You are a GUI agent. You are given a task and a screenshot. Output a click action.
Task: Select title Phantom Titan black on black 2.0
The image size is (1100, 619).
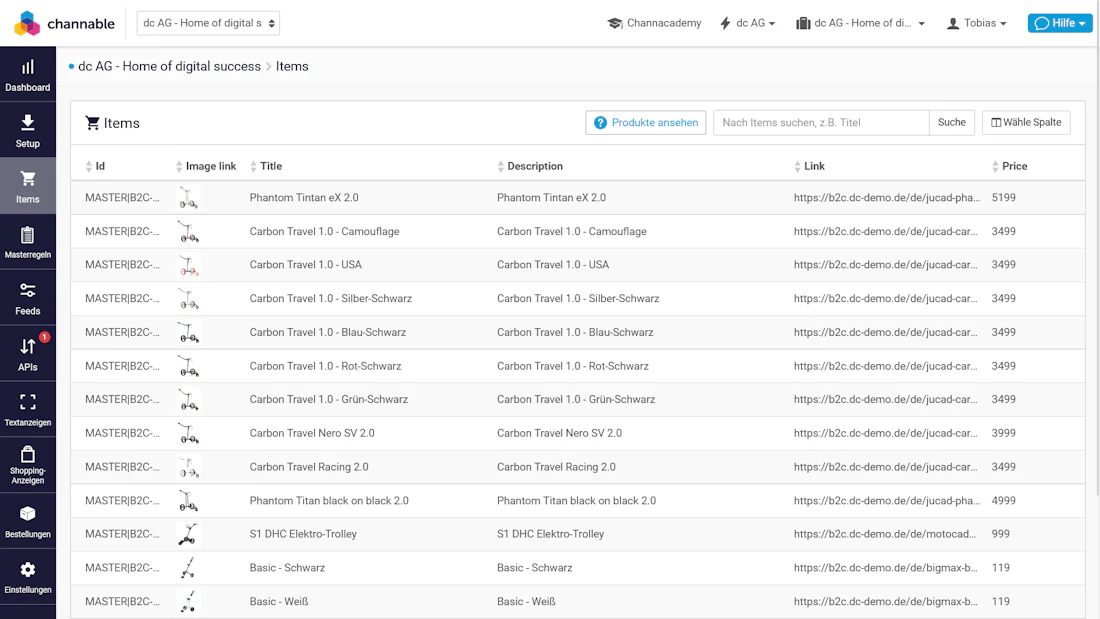pos(329,500)
